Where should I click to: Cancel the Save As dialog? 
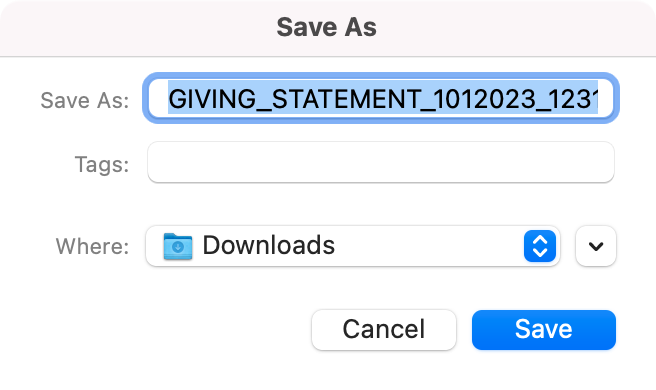384,330
